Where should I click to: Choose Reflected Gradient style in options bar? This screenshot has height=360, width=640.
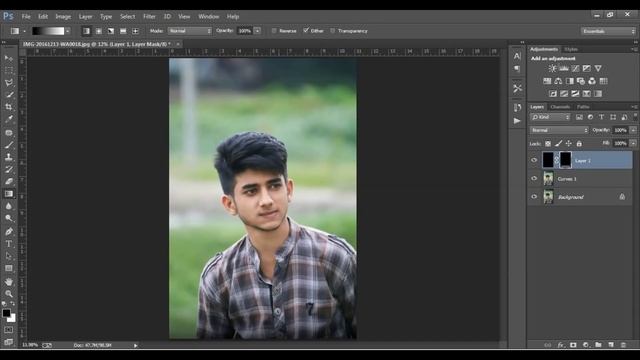123,31
